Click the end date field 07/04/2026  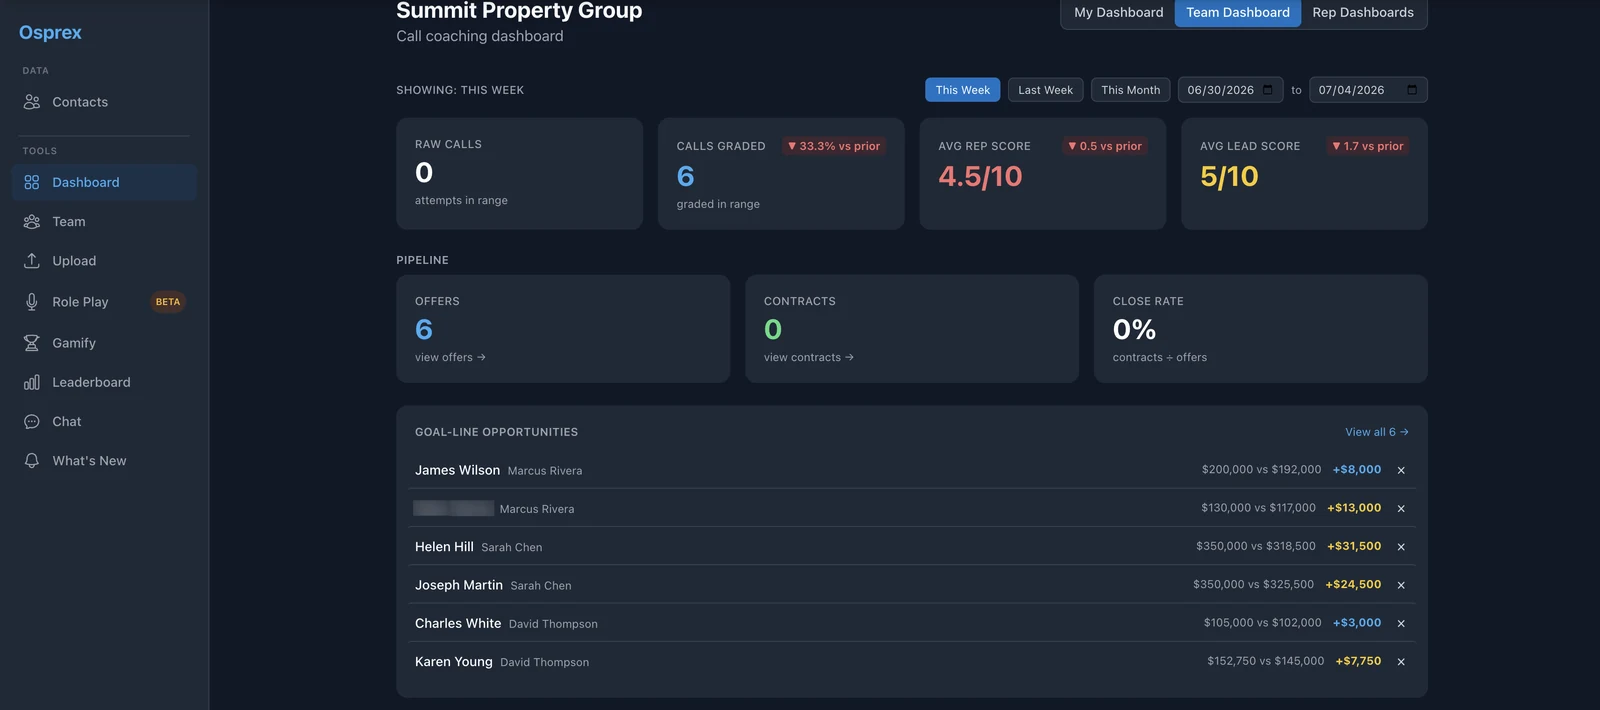click(1368, 90)
